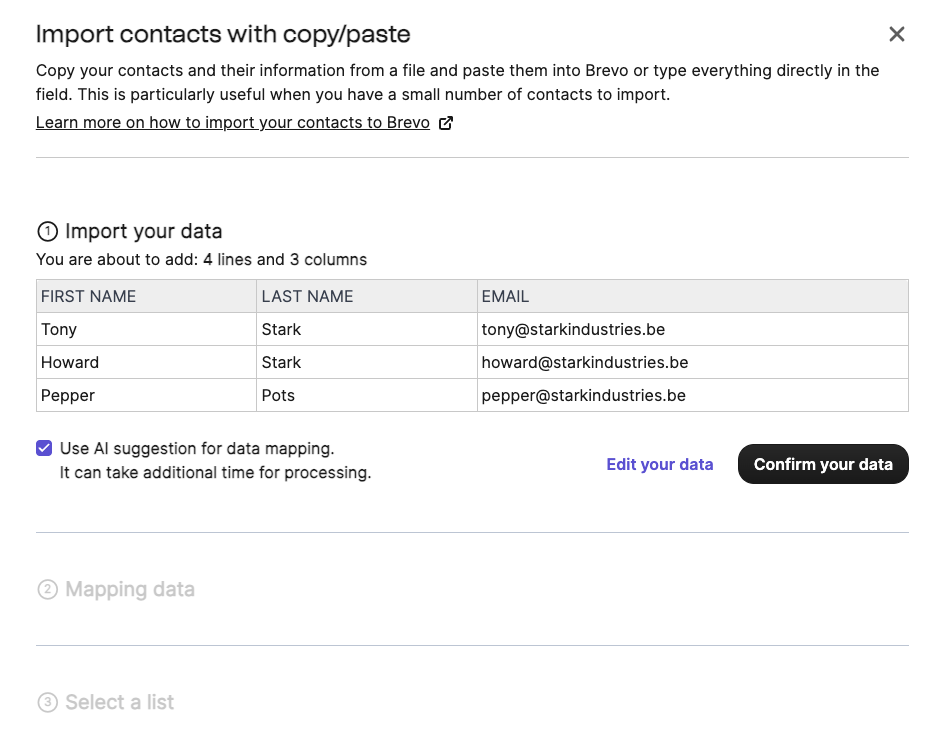Click the step 3 Select a list icon
Image resolution: width=931 pixels, height=749 pixels.
point(47,703)
